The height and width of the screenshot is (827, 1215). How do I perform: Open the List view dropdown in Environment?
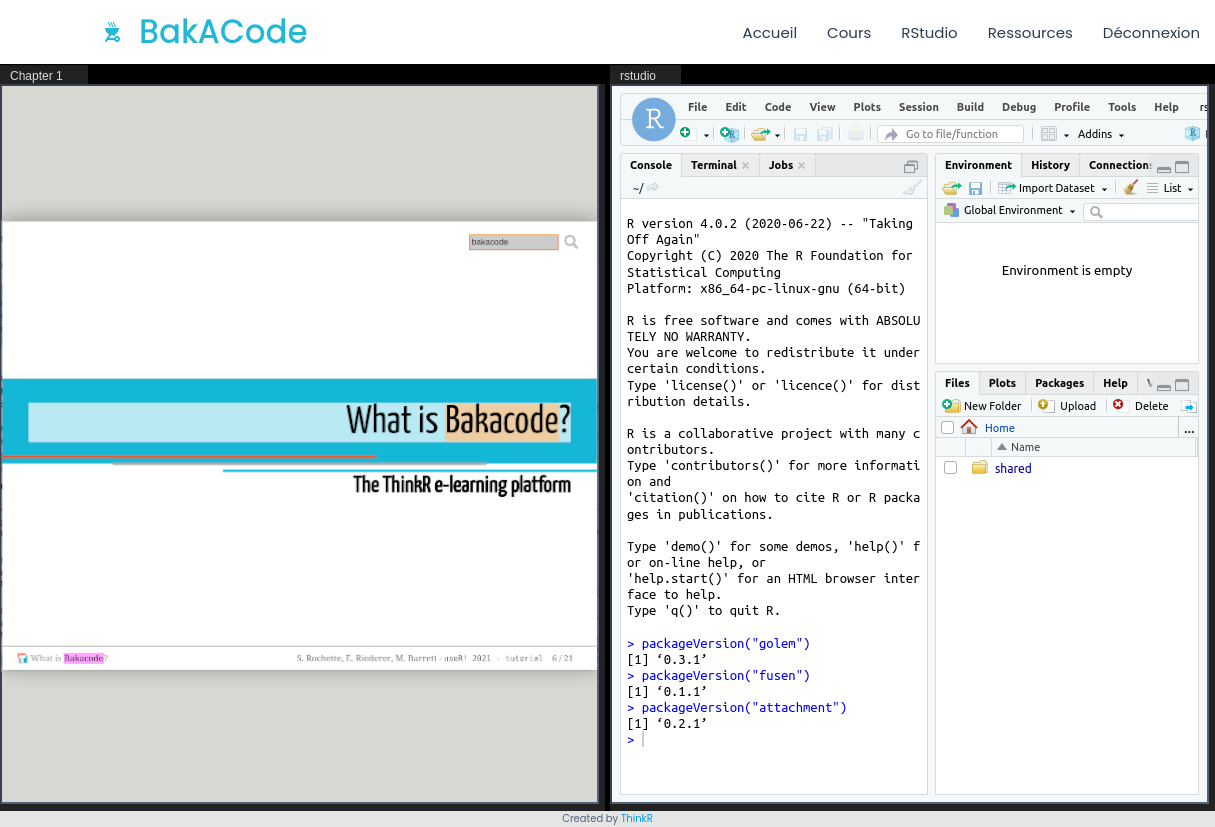(1170, 188)
